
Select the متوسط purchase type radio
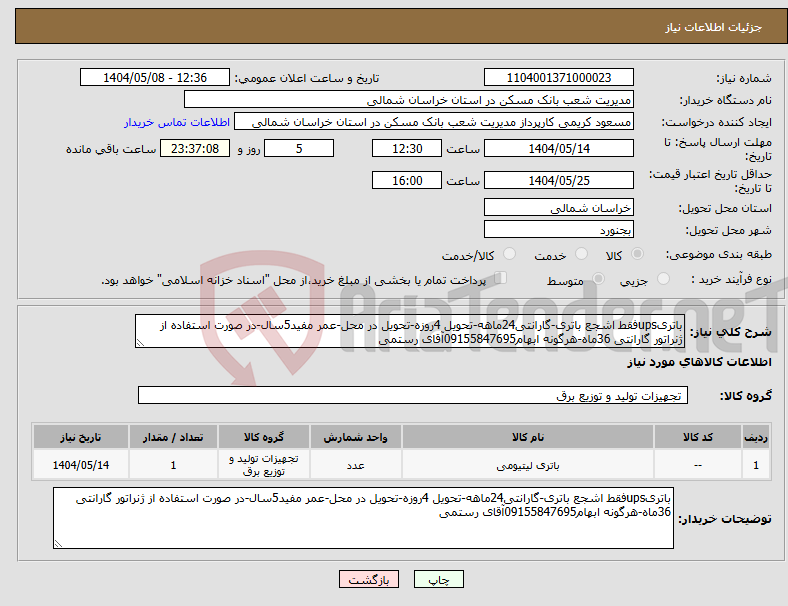598,279
